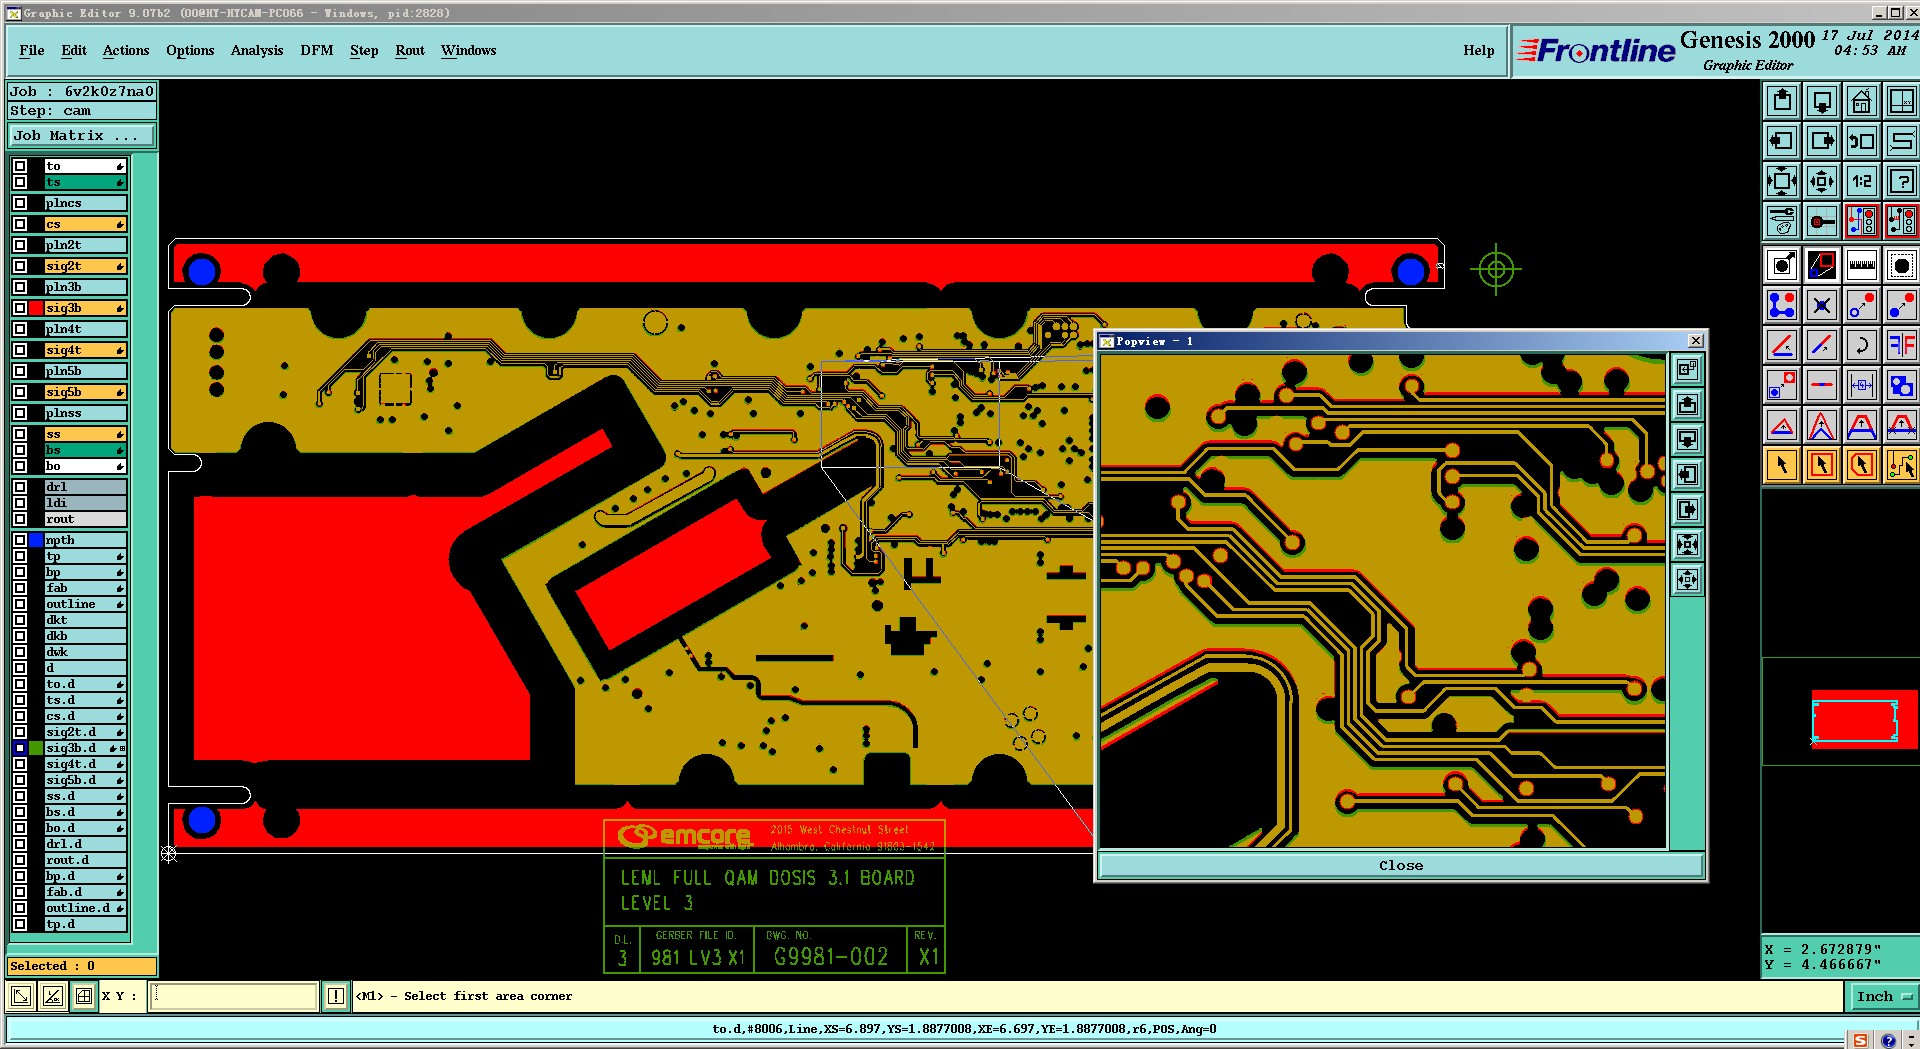Click the Close button in Popview
The height and width of the screenshot is (1049, 1920).
pos(1400,866)
